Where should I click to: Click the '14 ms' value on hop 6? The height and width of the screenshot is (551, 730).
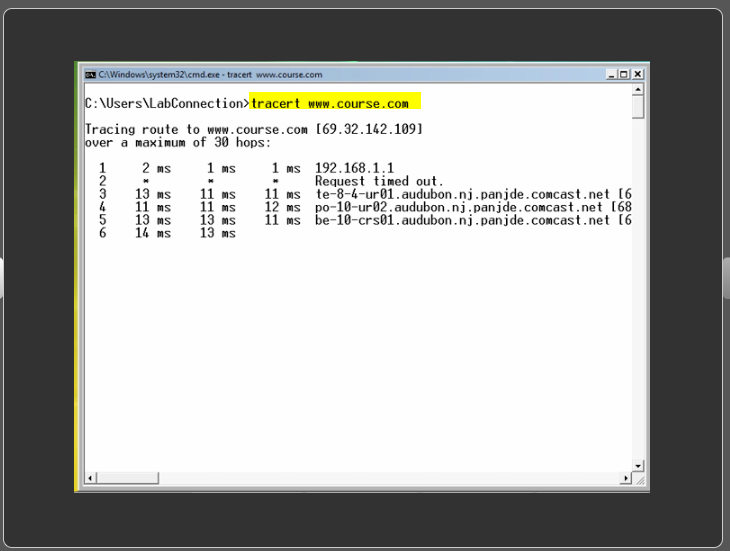click(153, 233)
